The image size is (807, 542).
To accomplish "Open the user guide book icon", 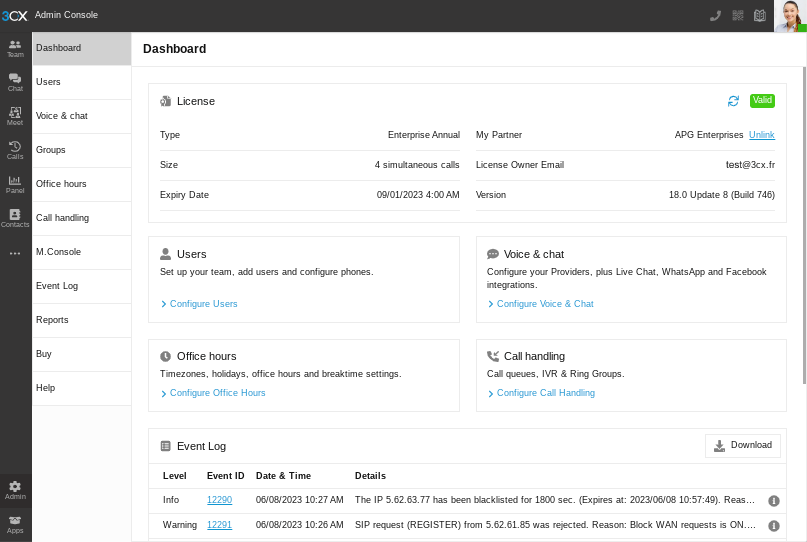I will click(760, 15).
